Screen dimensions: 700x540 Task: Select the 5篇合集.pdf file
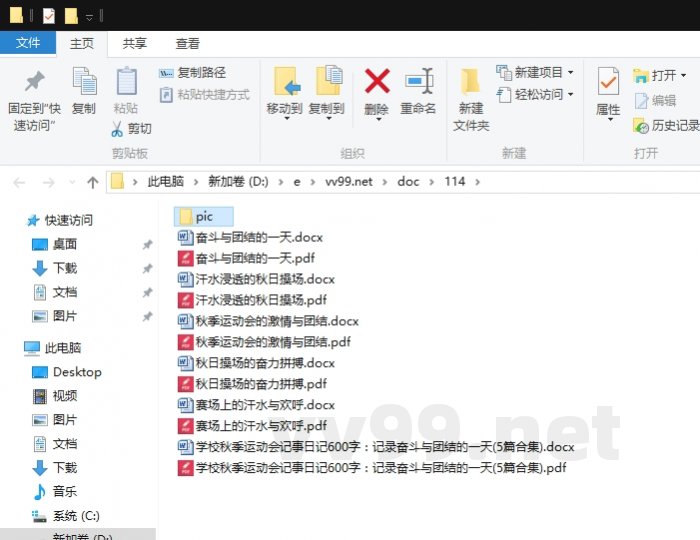pos(372,468)
